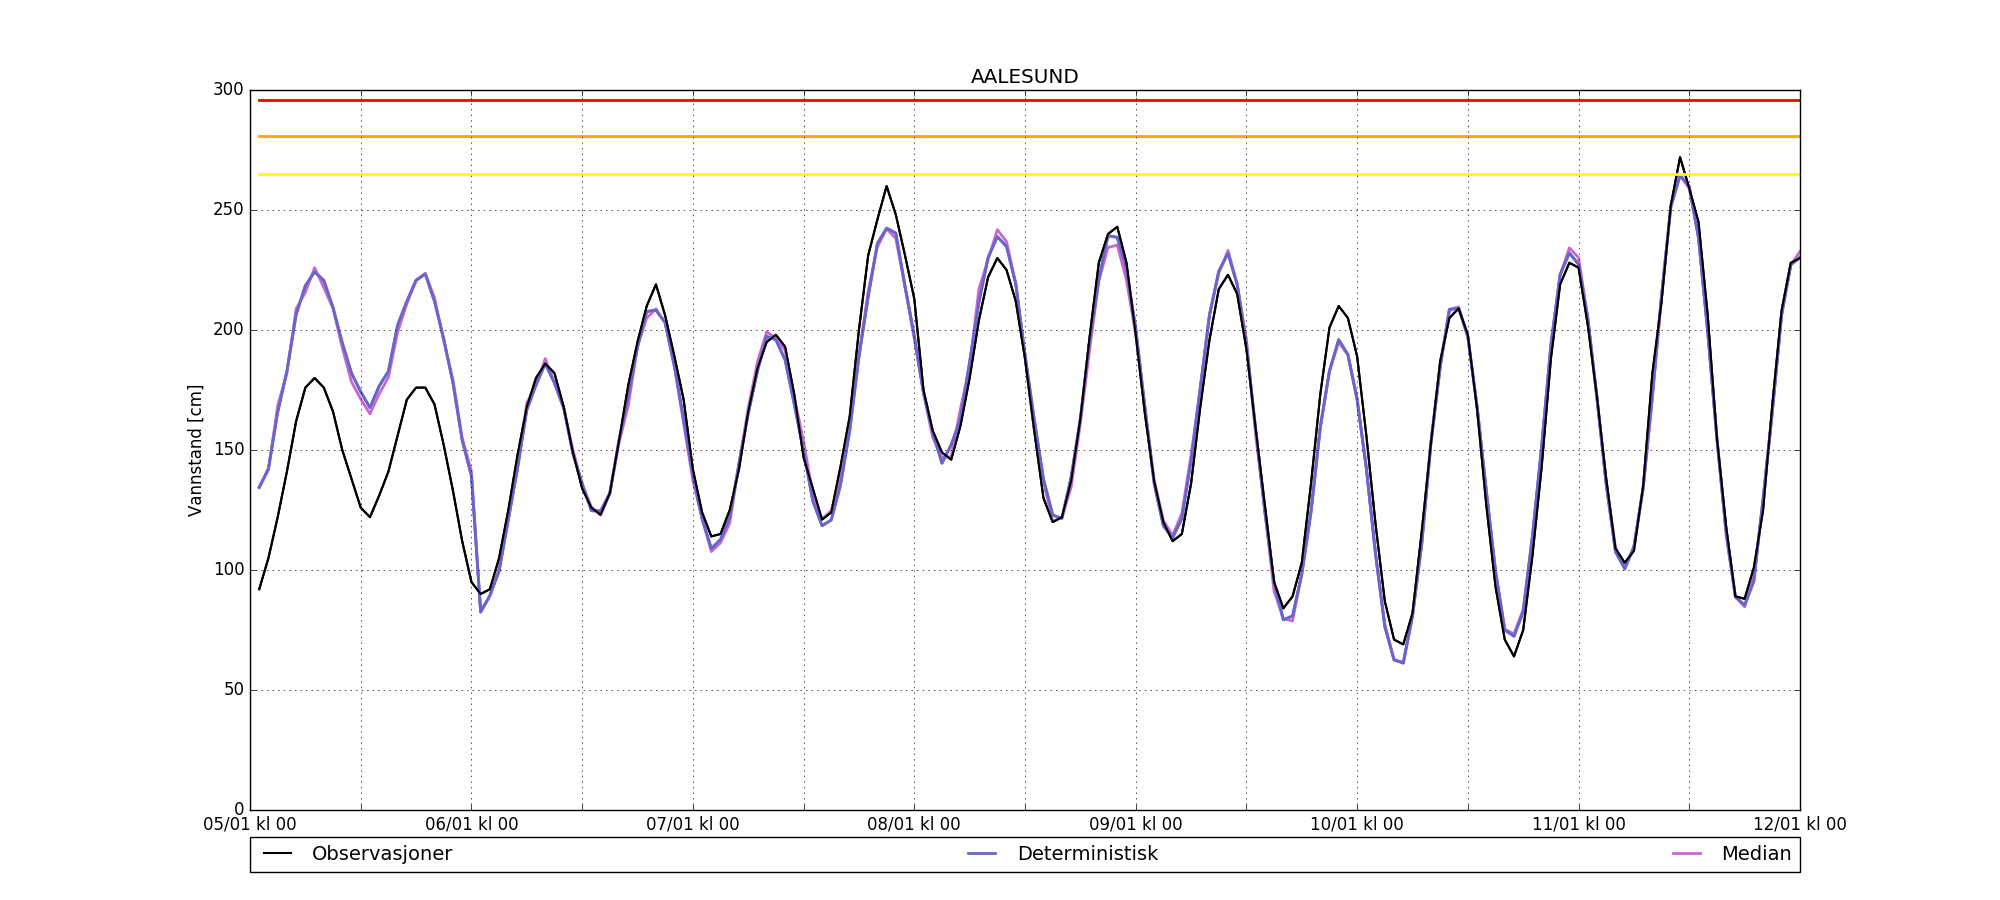Click the Observasjoner legend label
2000x900 pixels.
pyautogui.click(x=381, y=854)
